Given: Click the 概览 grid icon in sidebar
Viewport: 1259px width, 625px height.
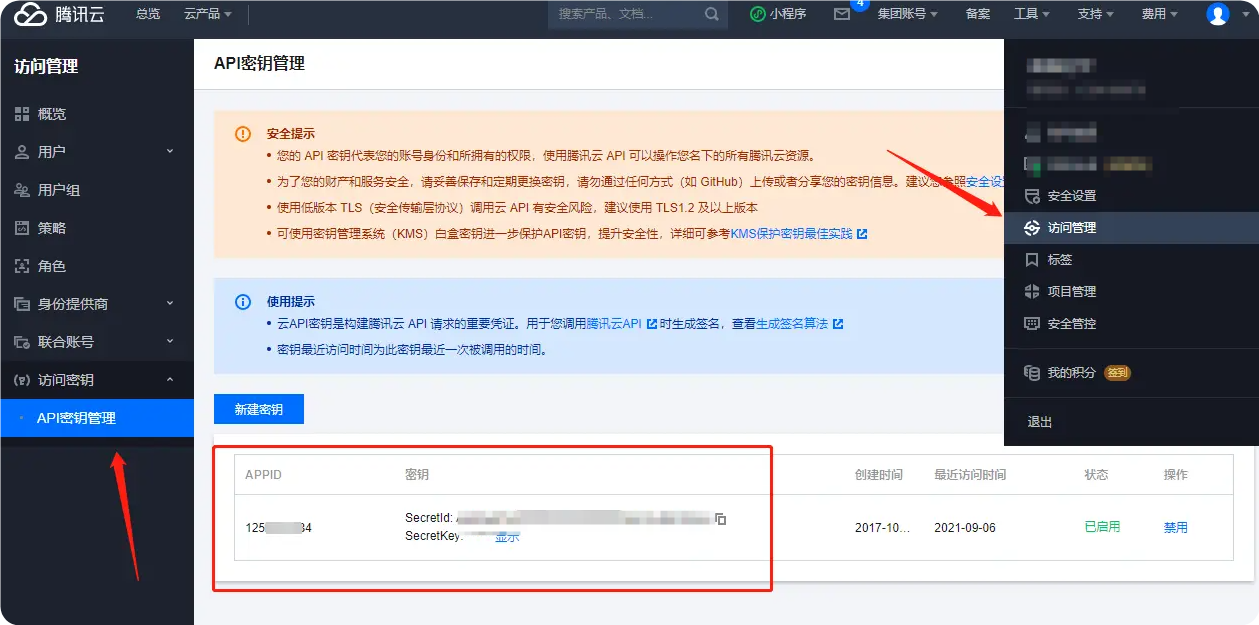Looking at the screenshot, I should pyautogui.click(x=22, y=114).
